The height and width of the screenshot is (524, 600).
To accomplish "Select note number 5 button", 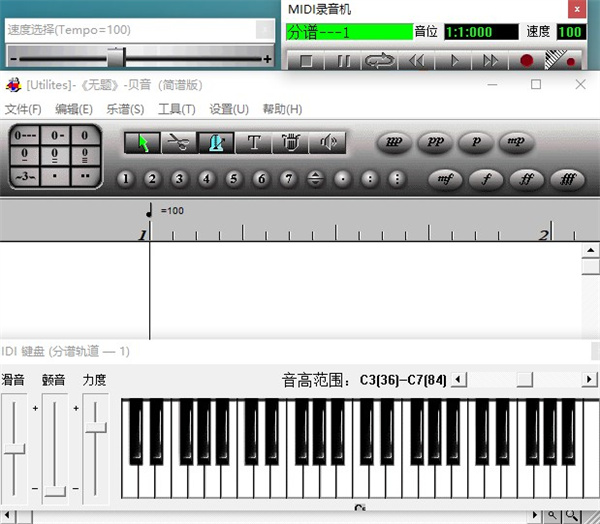I will pyautogui.click(x=234, y=180).
